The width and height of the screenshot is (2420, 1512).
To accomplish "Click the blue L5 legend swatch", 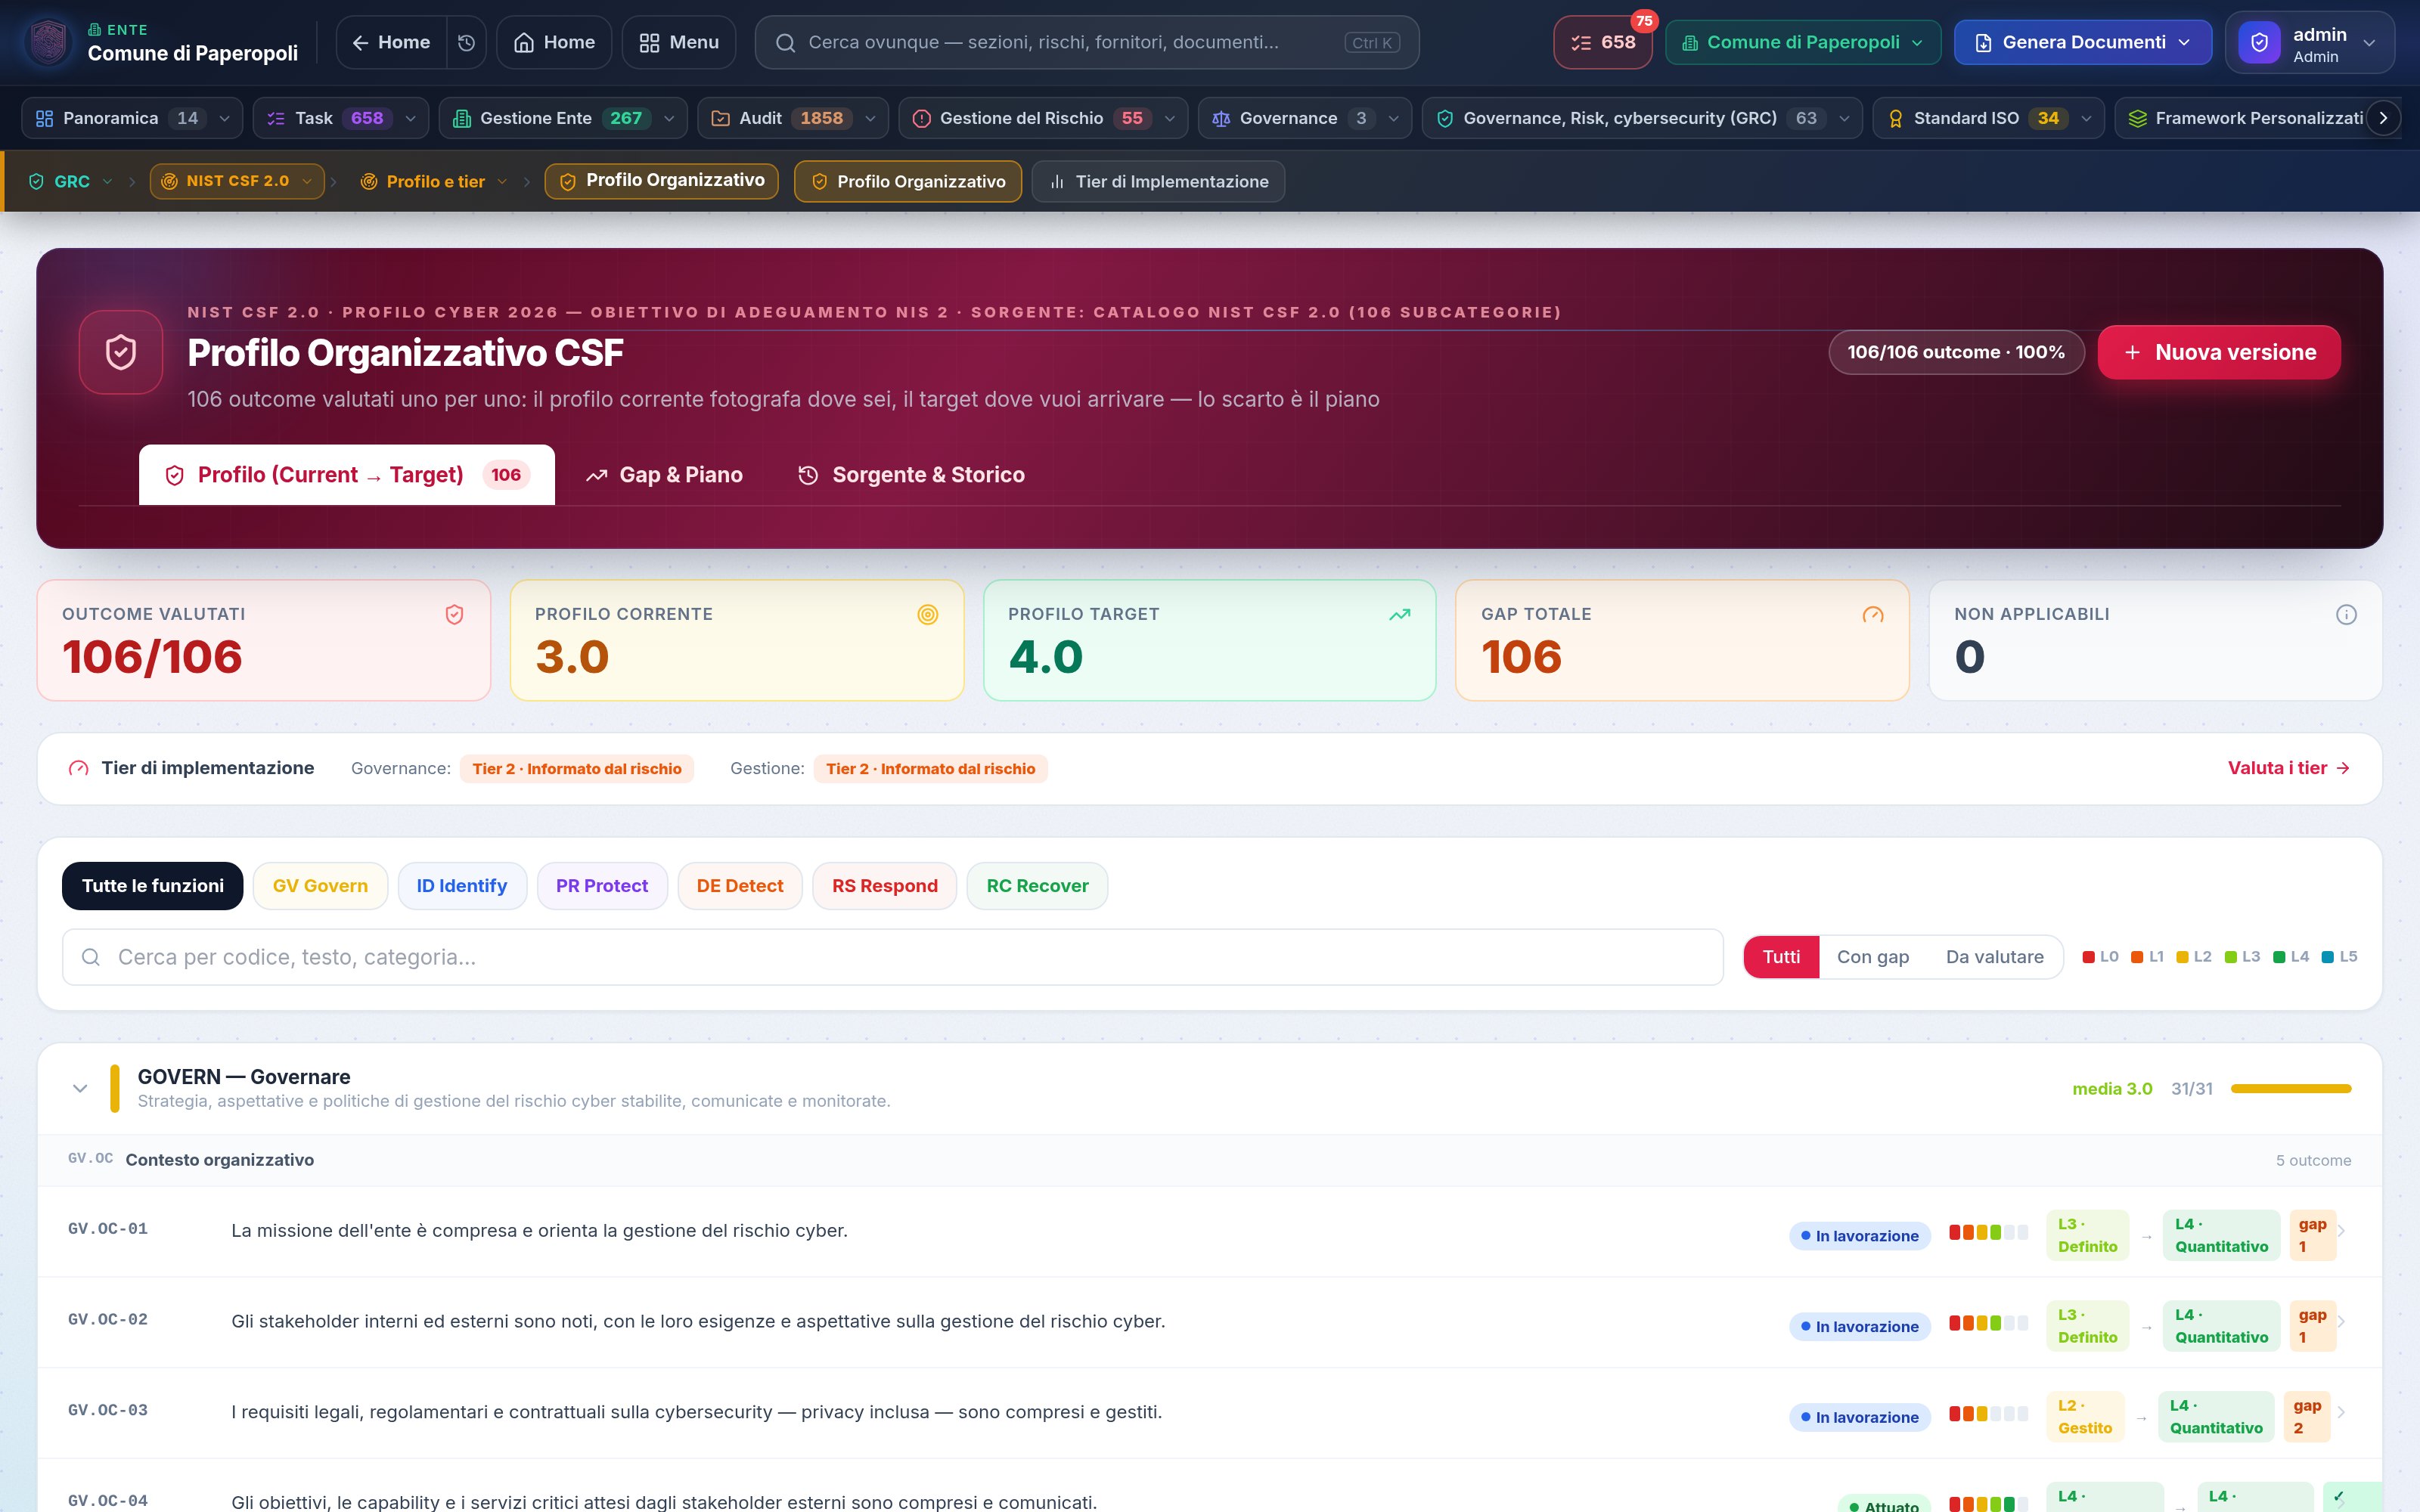I will point(2327,957).
